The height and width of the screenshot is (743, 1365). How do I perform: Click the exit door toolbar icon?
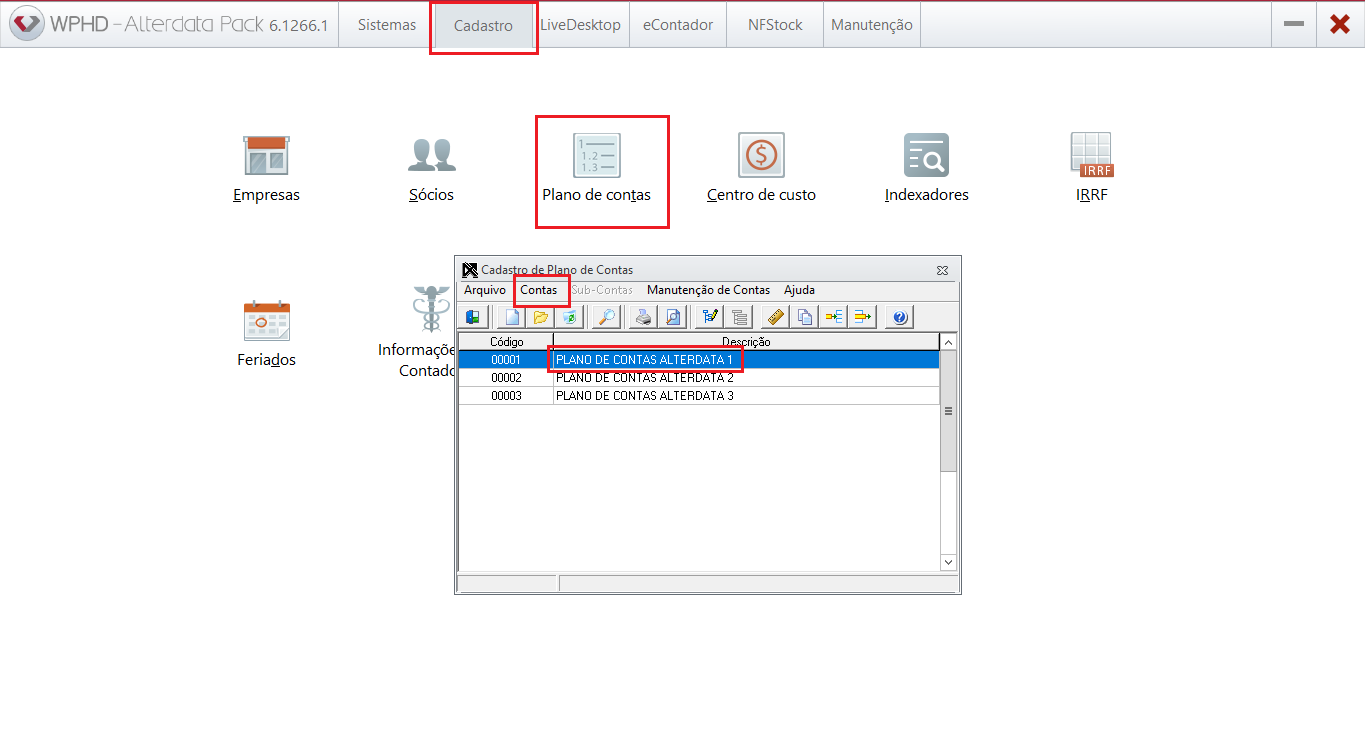[x=474, y=317]
